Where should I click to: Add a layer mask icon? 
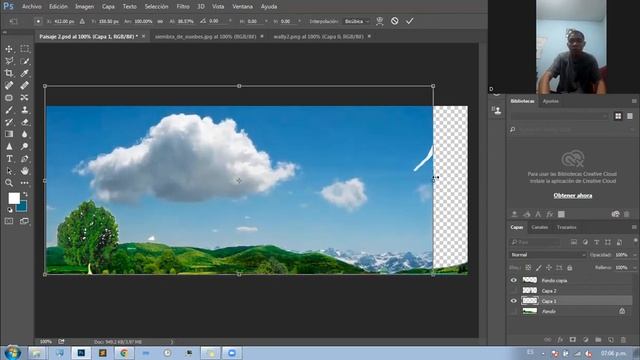tap(573, 340)
